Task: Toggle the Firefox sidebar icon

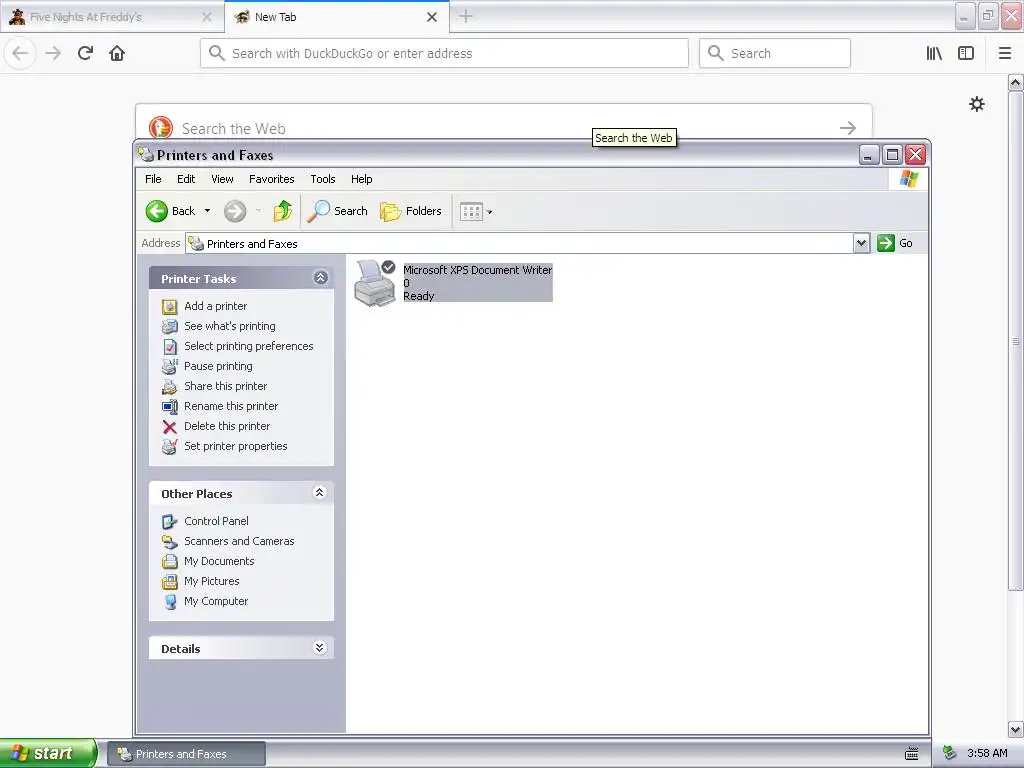Action: click(966, 54)
